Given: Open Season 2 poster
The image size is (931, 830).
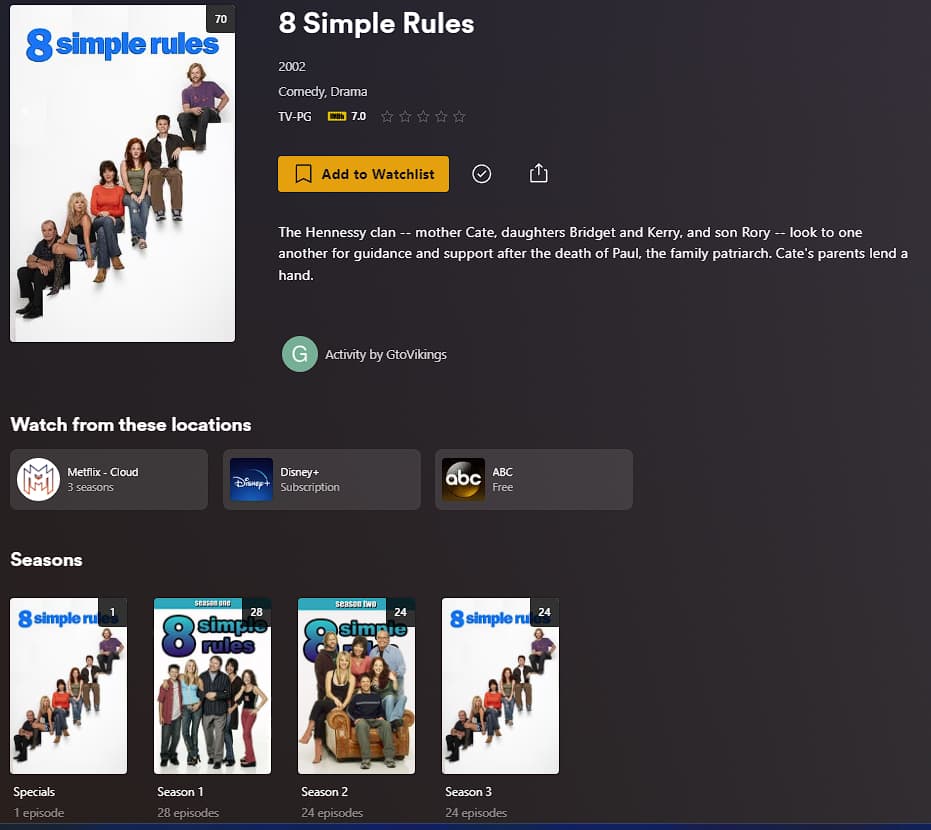Looking at the screenshot, I should coord(356,686).
